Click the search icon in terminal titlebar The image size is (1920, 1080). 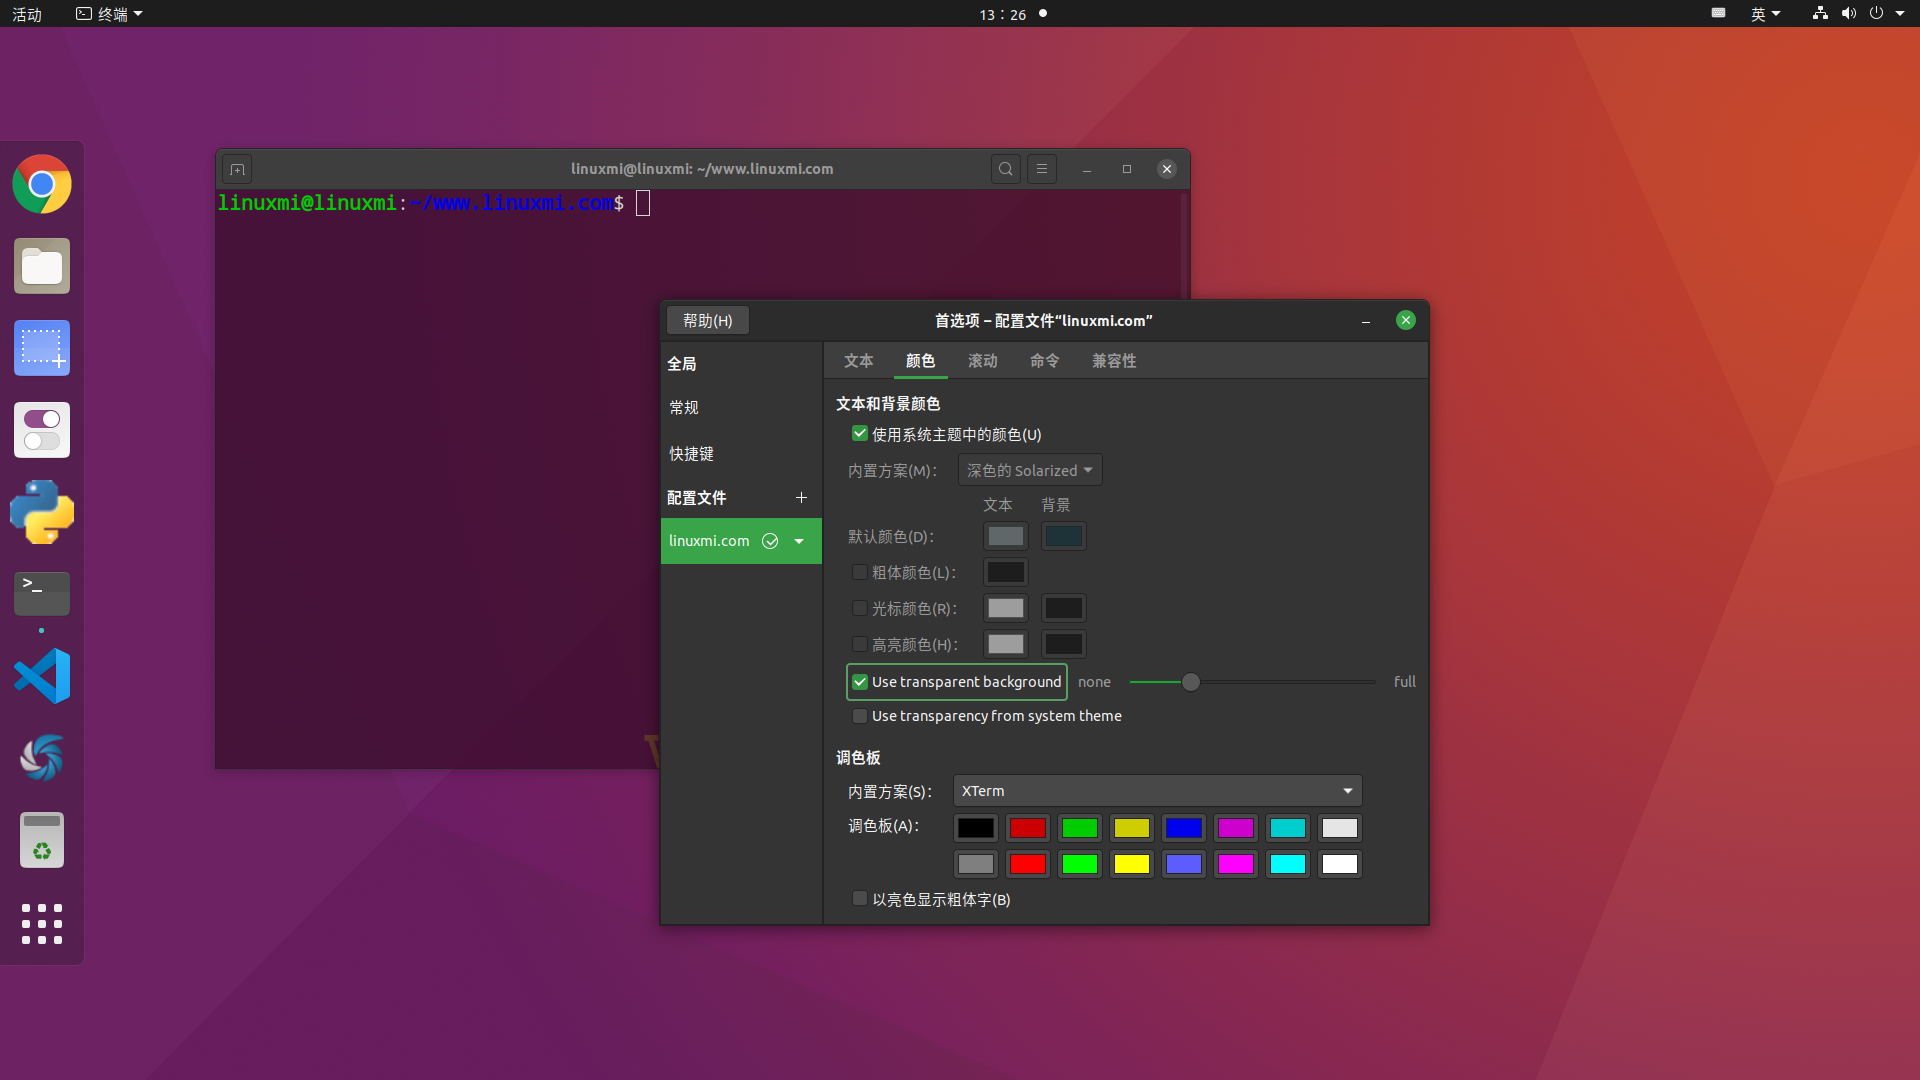pyautogui.click(x=1006, y=169)
